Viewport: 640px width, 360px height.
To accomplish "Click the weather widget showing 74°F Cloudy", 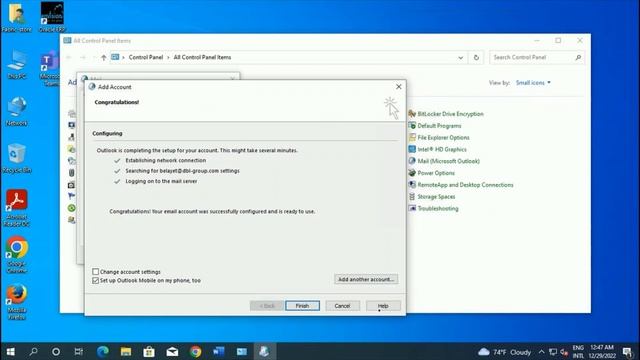I will coord(504,352).
